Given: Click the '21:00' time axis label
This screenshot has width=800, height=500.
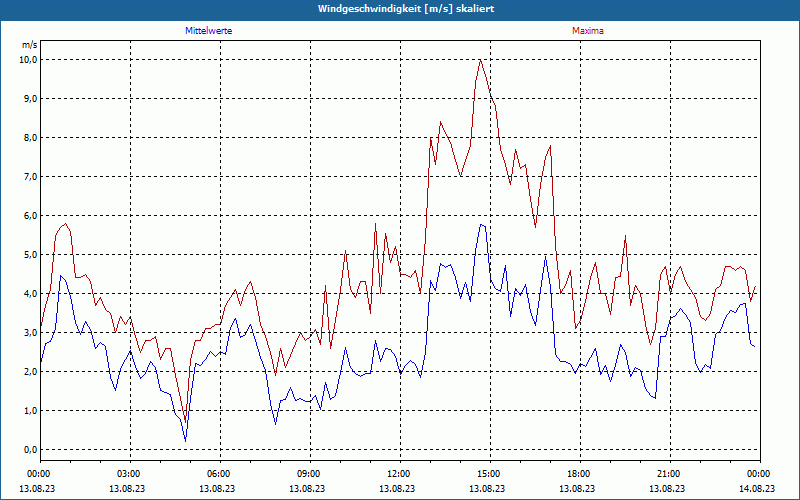Looking at the screenshot, I should coord(668,474).
